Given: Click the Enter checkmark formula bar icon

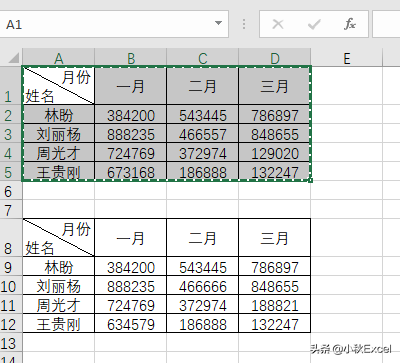Looking at the screenshot, I should (314, 24).
